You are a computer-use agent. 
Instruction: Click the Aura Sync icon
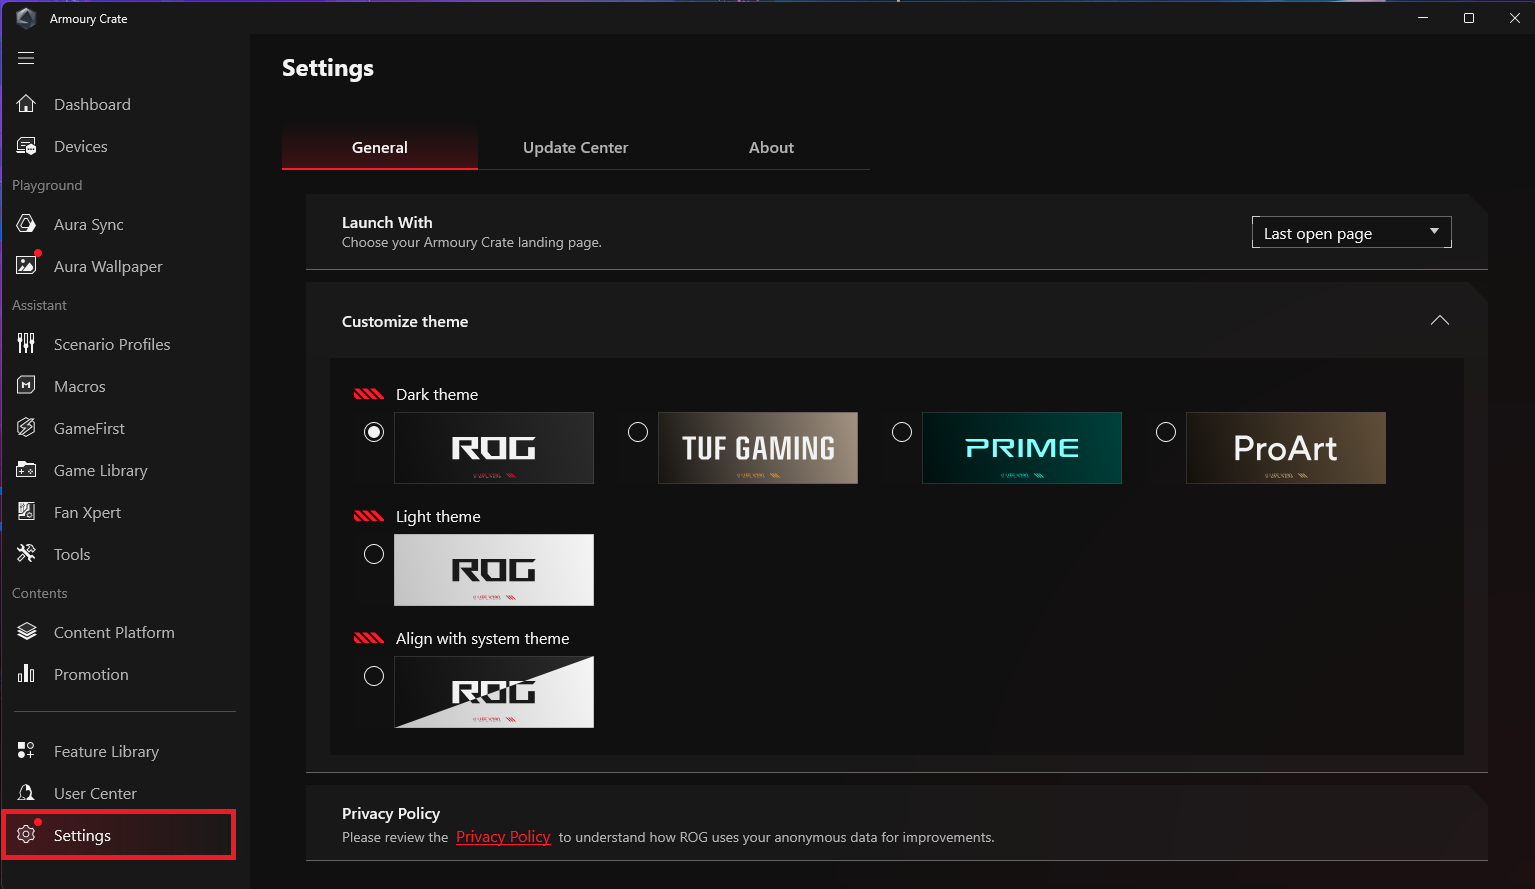(x=27, y=224)
